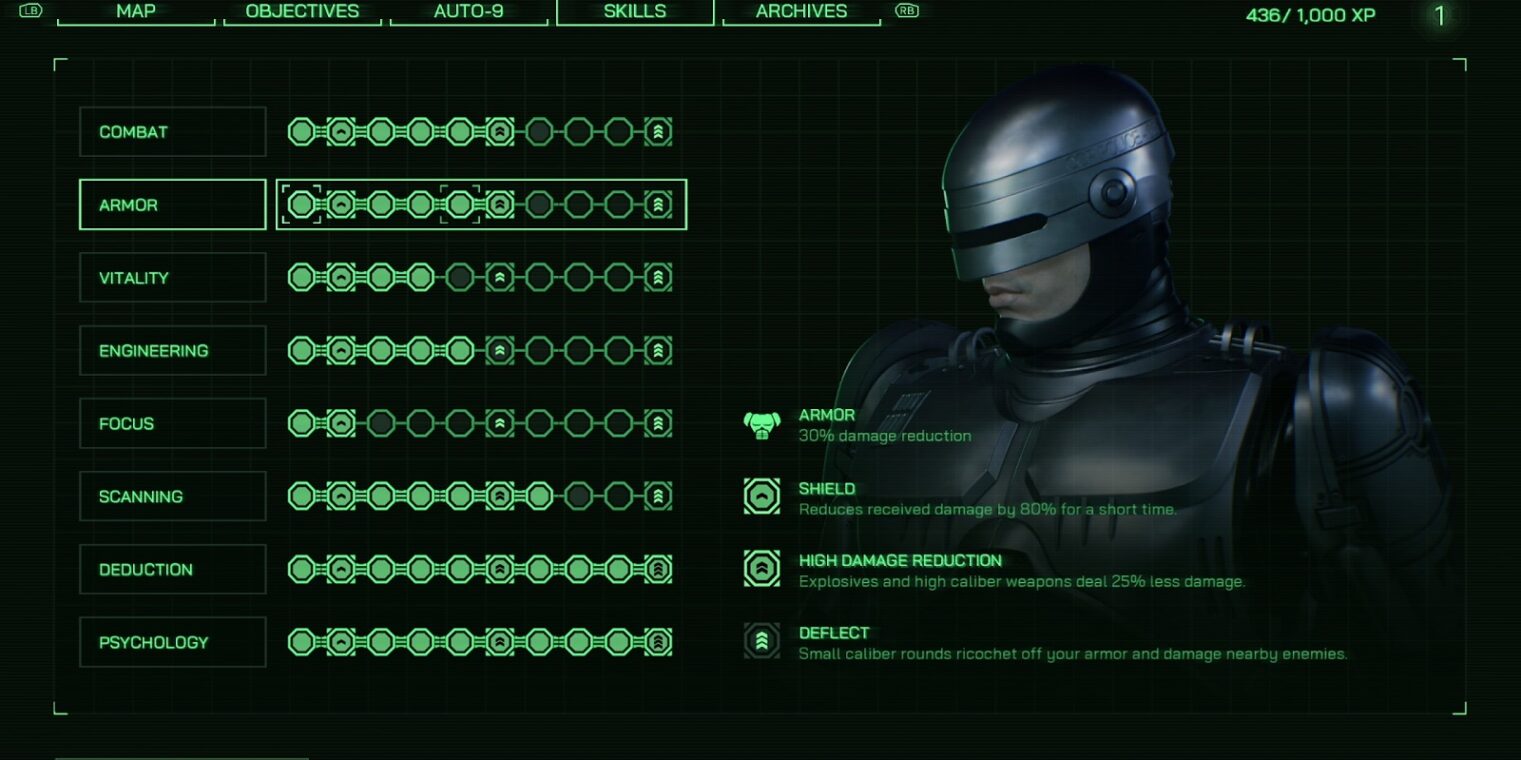
Task: Click Focus row's triple-chevron final node
Action: (658, 424)
